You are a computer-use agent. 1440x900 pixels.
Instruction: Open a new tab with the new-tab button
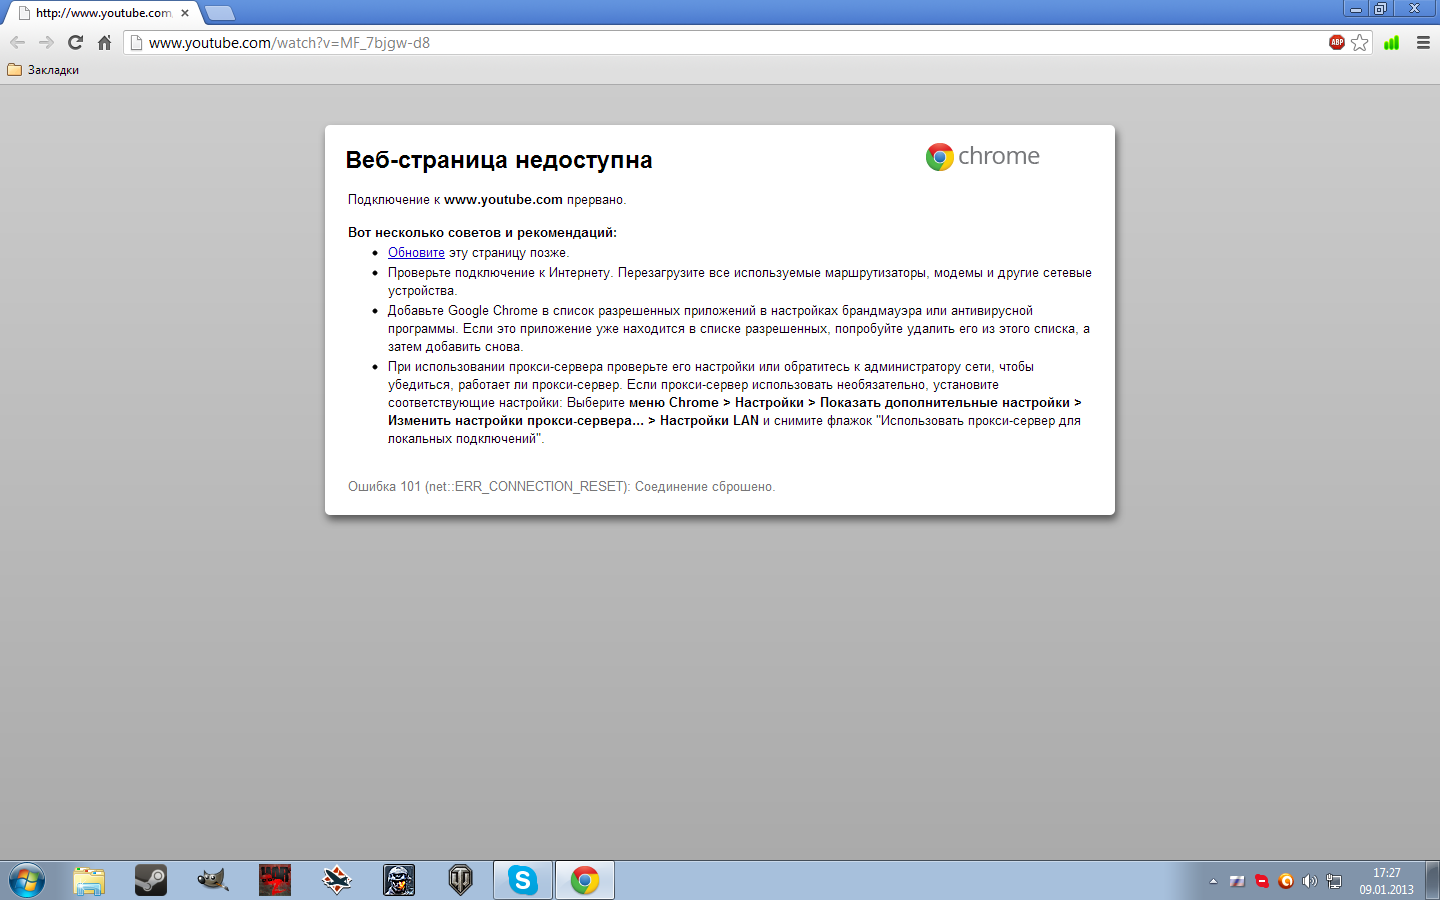coord(219,13)
